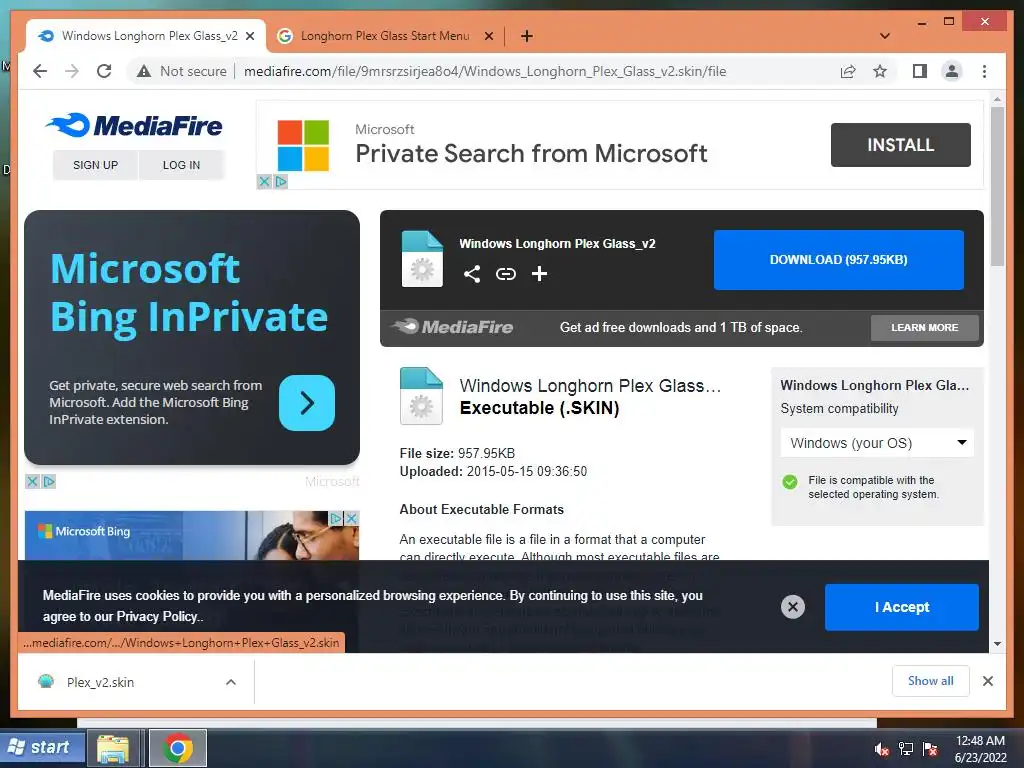
Task: Close the Windows Longhorn Plex Glass_v2 tab
Action: (x=249, y=37)
